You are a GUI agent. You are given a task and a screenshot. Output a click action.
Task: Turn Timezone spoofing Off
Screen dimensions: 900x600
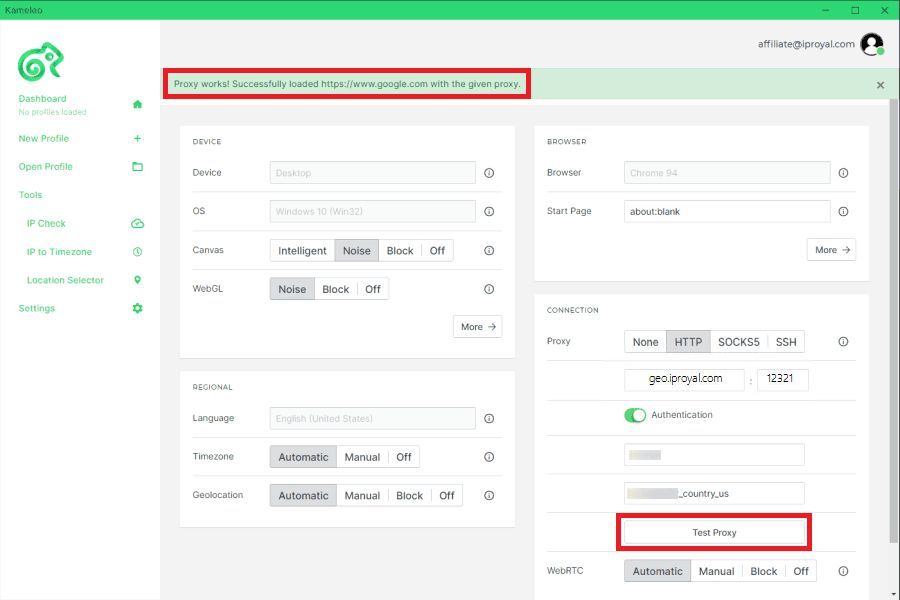pos(404,457)
